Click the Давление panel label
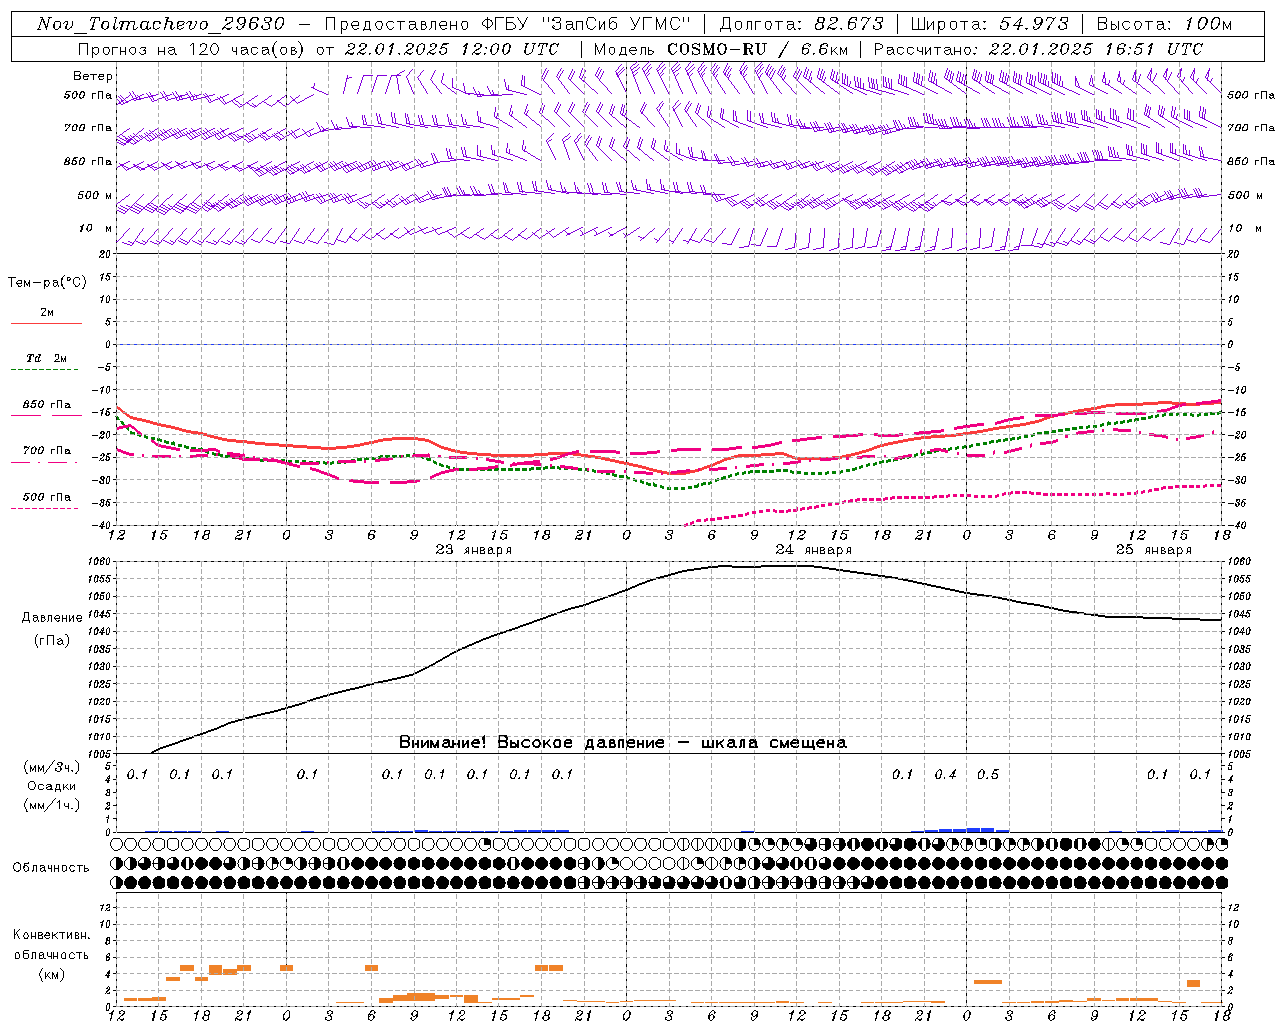This screenshot has width=1280, height=1024. pyautogui.click(x=52, y=618)
